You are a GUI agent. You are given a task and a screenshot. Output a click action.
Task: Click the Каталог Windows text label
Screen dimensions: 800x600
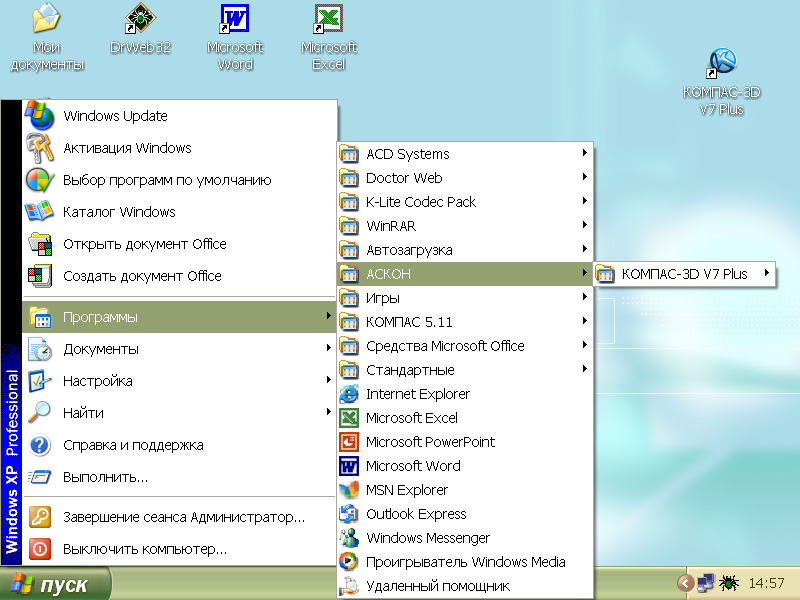tap(119, 212)
